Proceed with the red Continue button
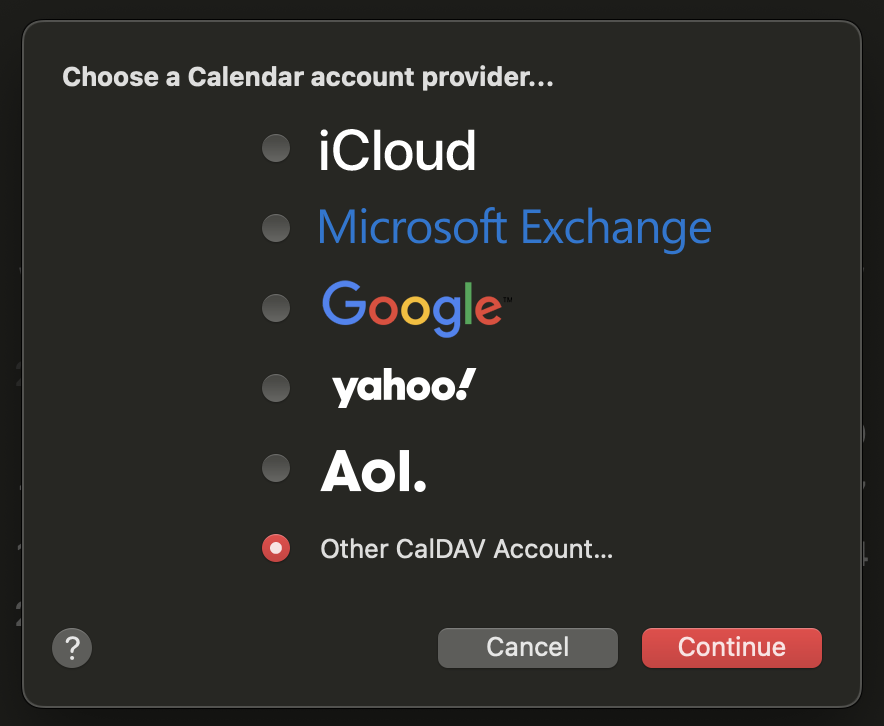This screenshot has width=884, height=726. point(732,648)
